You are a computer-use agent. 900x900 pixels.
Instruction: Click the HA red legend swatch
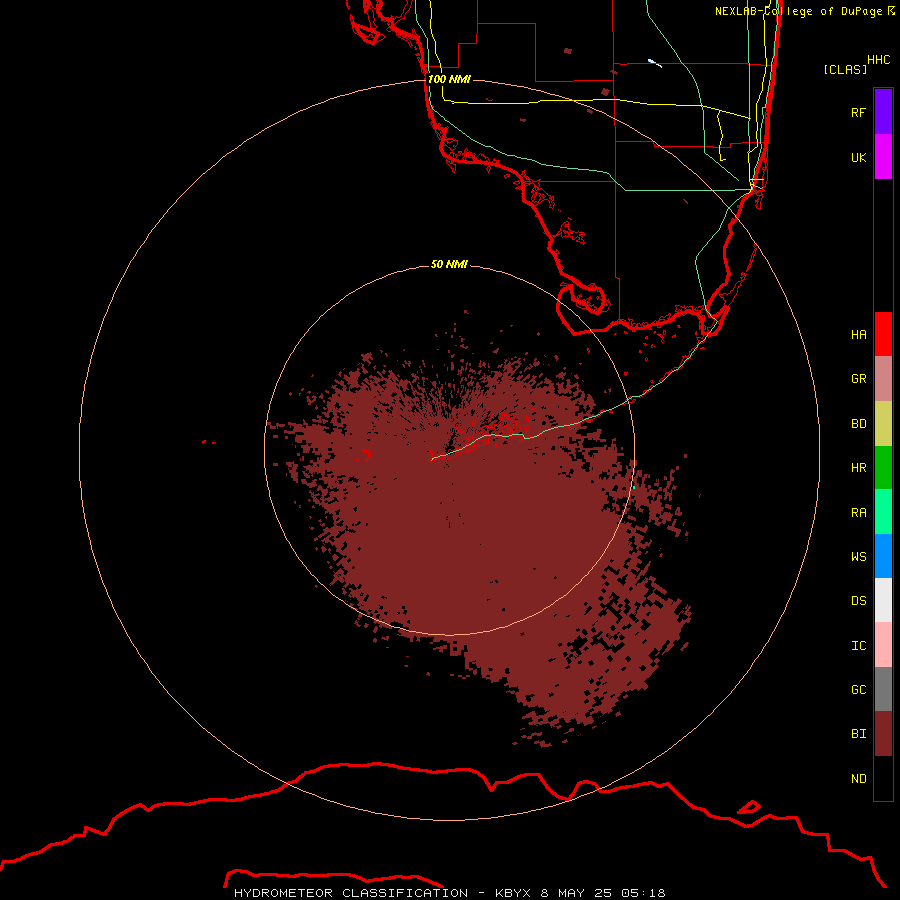883,334
